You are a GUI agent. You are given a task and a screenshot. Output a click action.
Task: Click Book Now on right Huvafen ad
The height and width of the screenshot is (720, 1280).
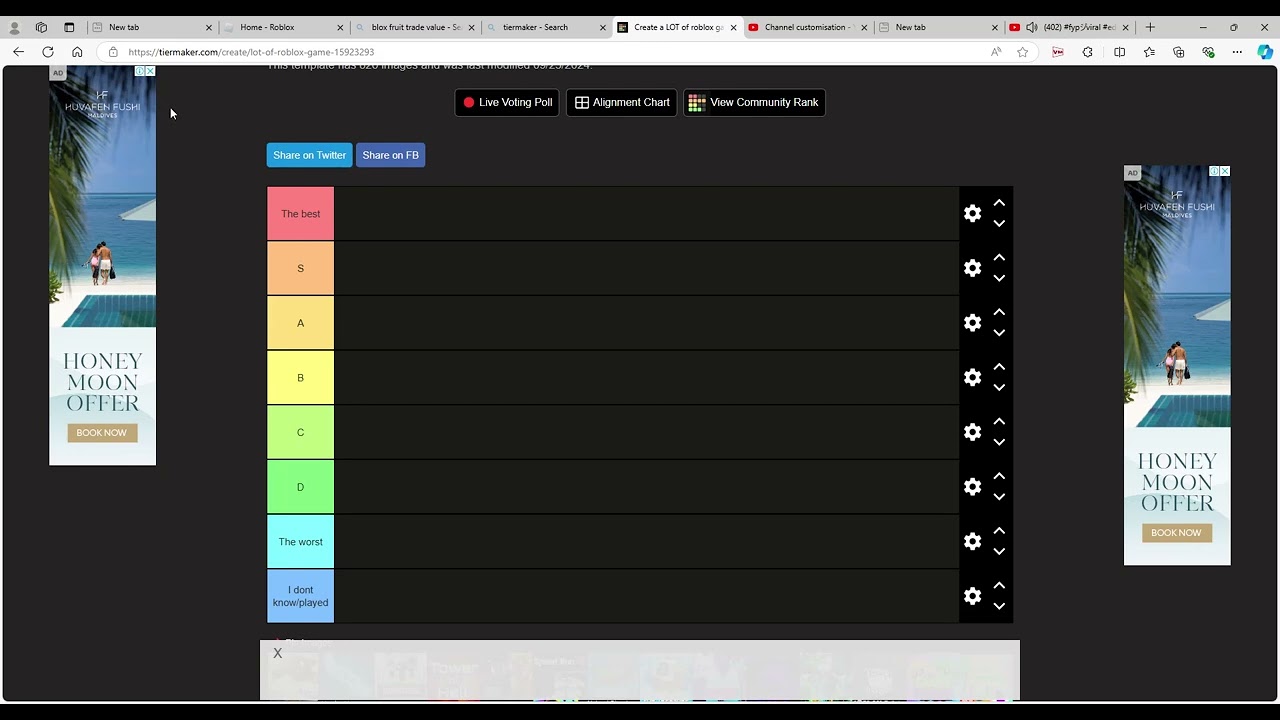point(1176,533)
